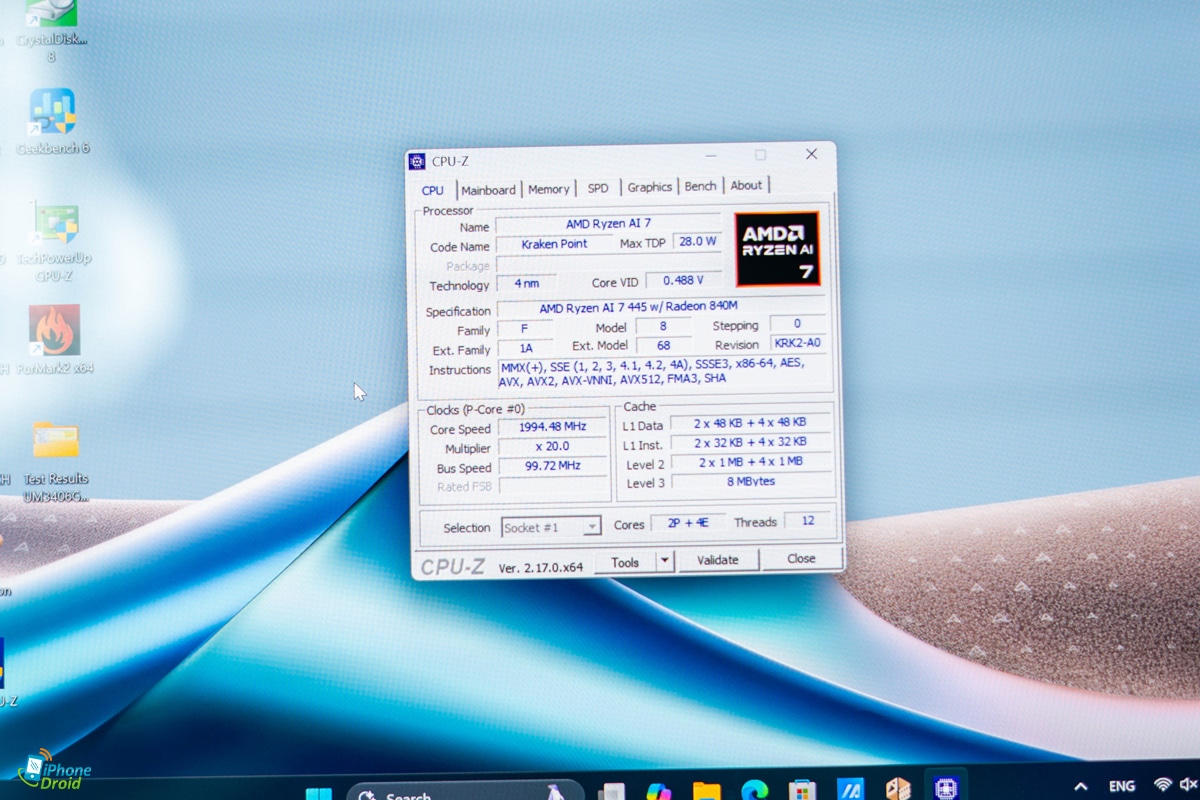Open the Geekbench 6 desktop shortcut
The image size is (1200, 800).
pyautogui.click(x=52, y=112)
